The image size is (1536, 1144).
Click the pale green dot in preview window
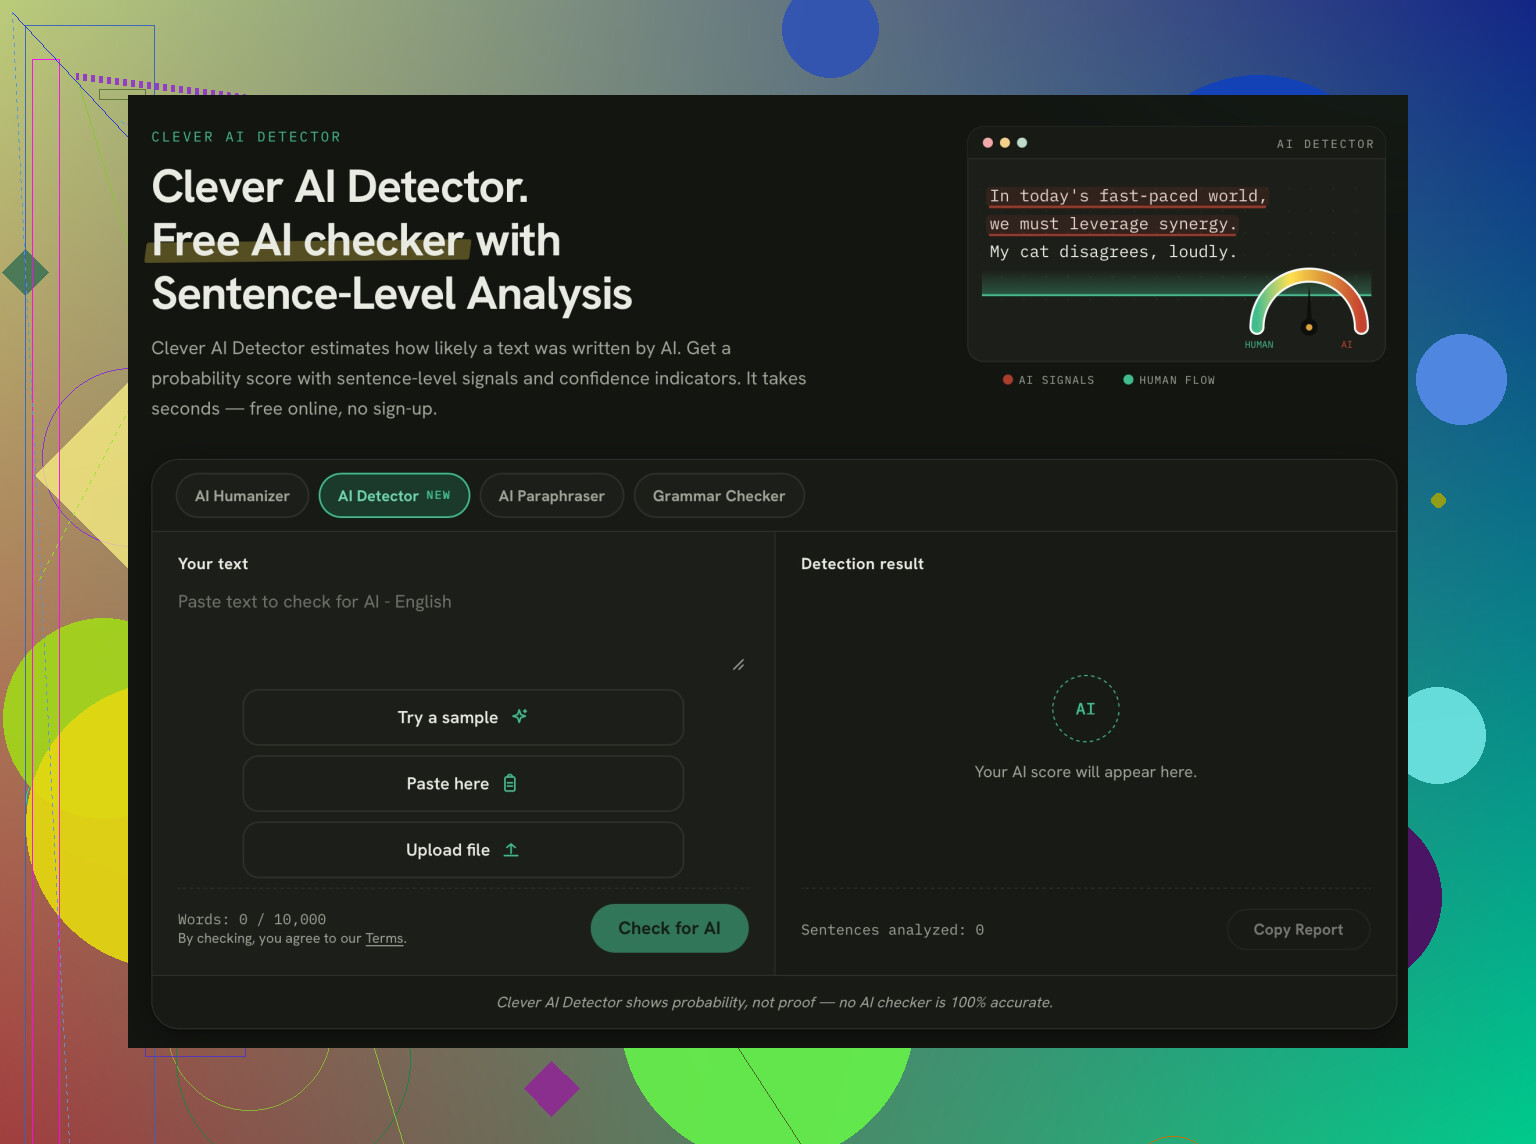(x=1022, y=143)
